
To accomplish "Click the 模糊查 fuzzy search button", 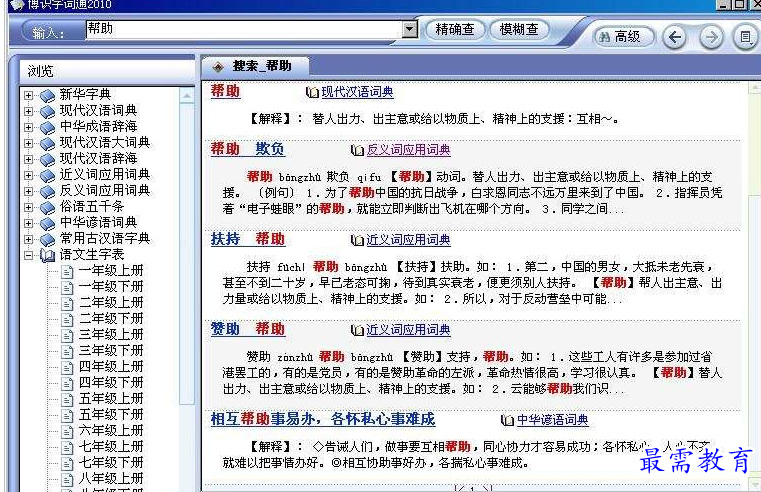I will [x=519, y=30].
